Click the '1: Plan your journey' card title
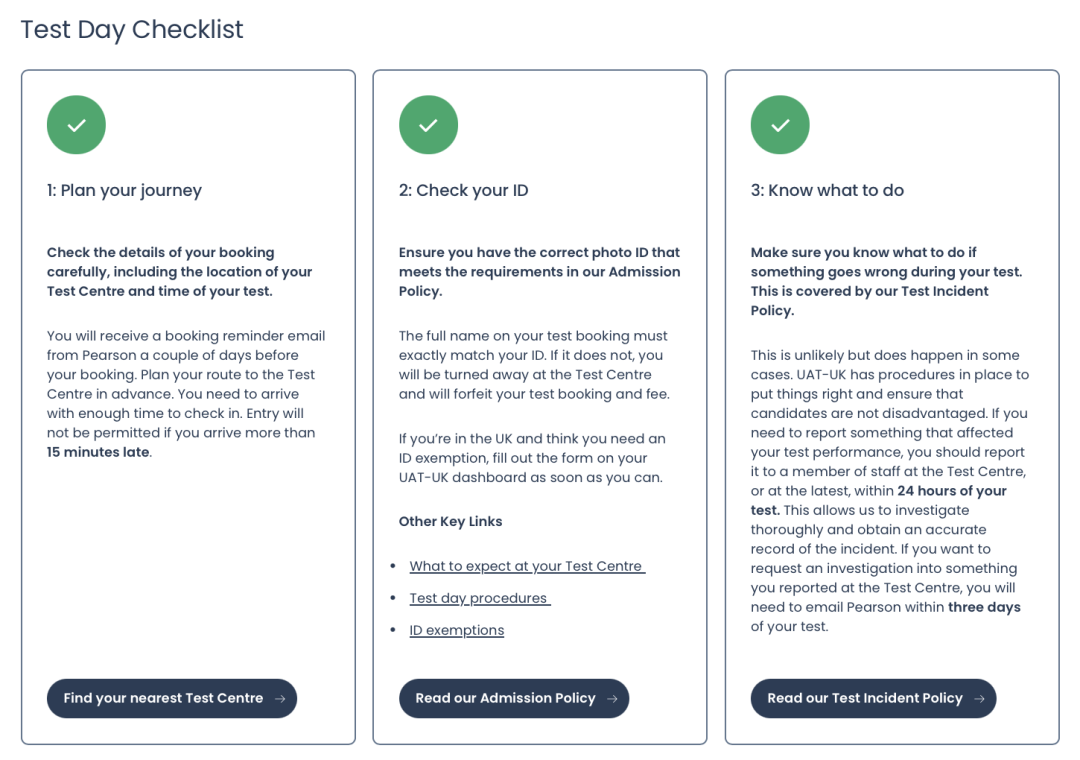 tap(124, 190)
